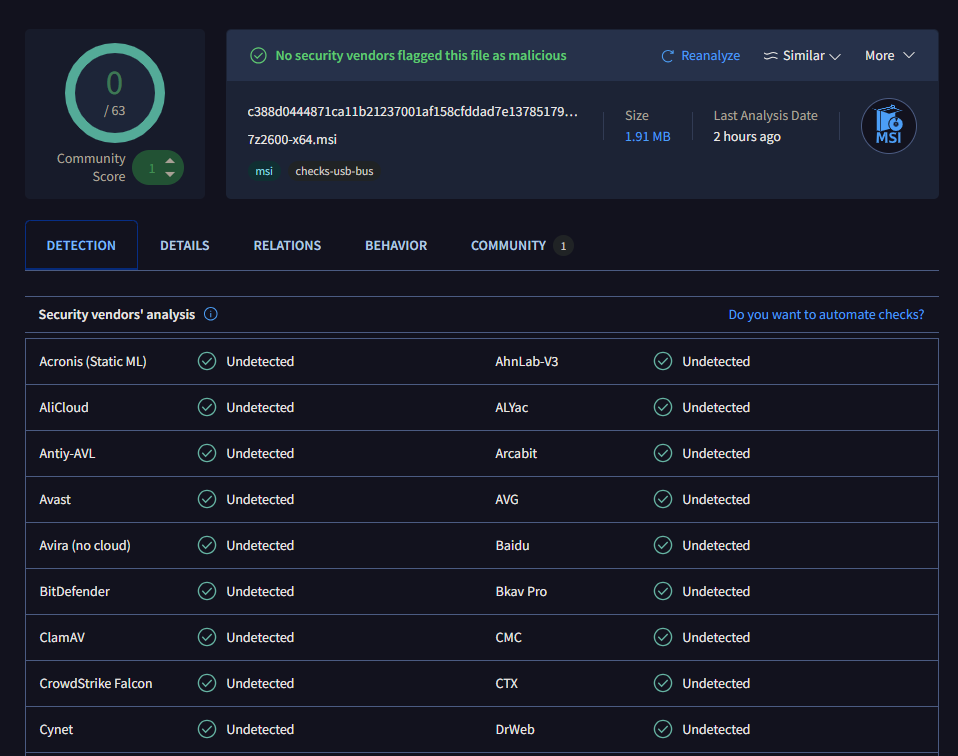Expand the Similar dropdown
Image resolution: width=958 pixels, height=756 pixels.
pyautogui.click(x=802, y=56)
